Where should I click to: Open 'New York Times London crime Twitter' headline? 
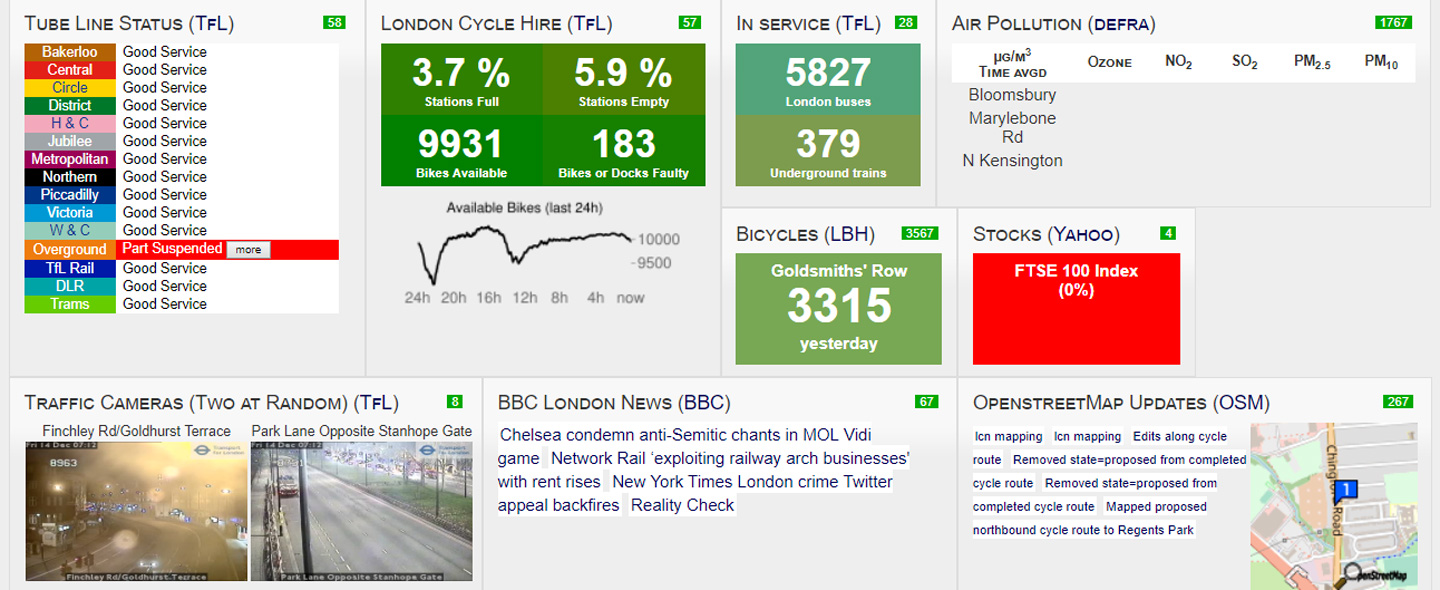(x=697, y=493)
